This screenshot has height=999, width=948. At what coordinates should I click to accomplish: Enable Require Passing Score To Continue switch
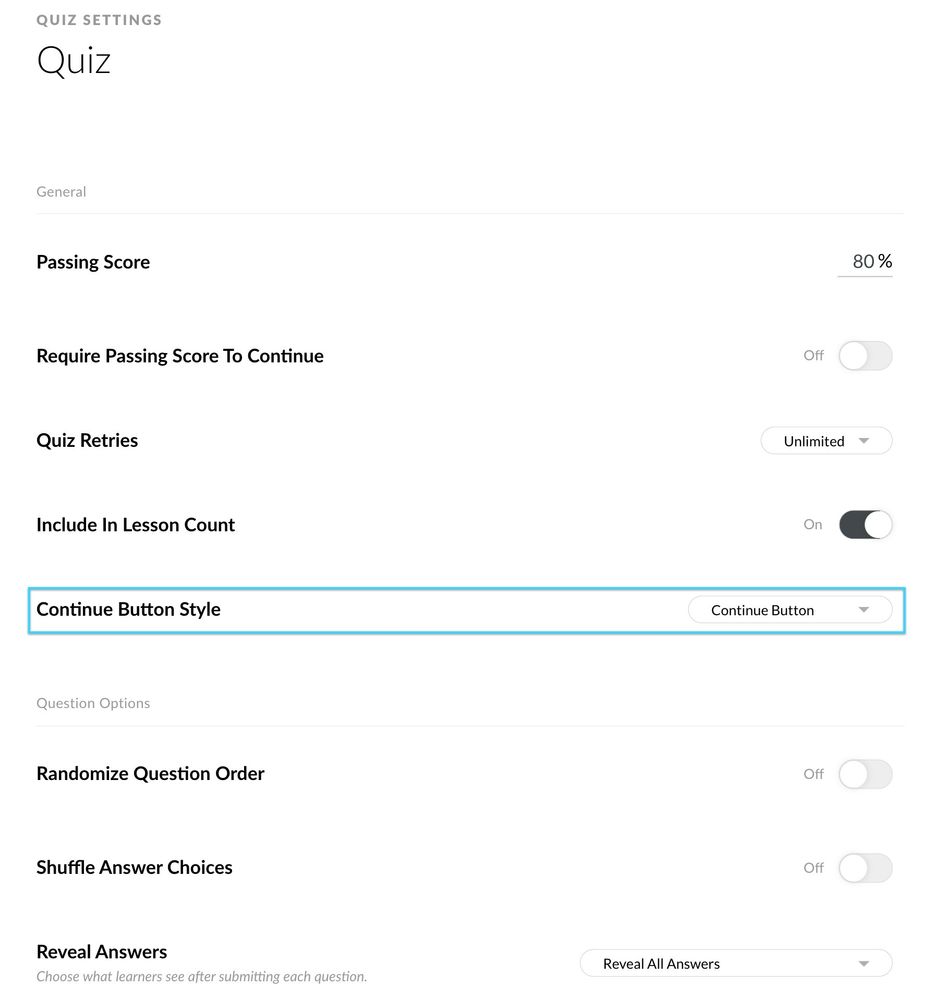(865, 356)
